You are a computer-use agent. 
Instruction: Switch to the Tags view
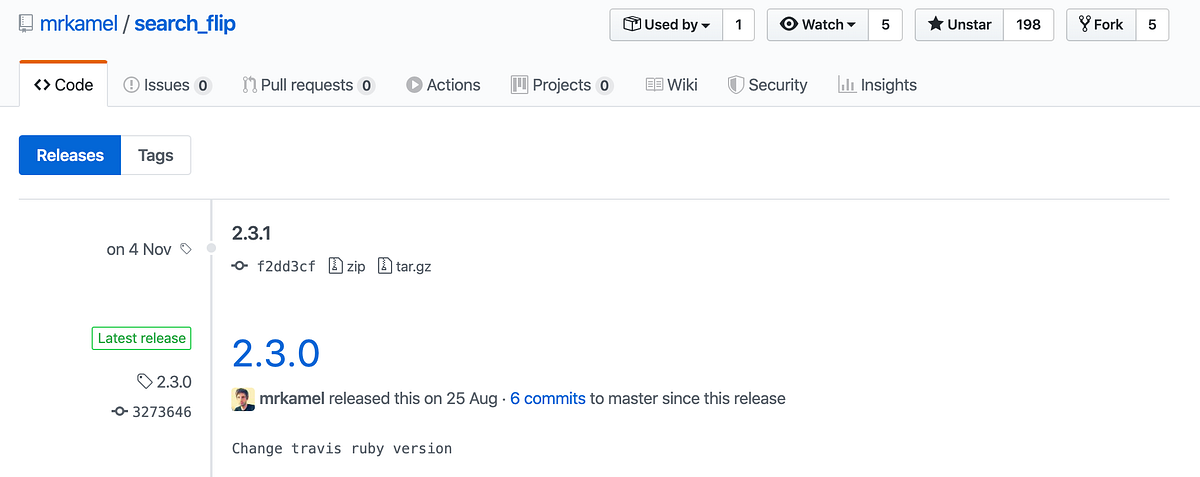(x=156, y=155)
